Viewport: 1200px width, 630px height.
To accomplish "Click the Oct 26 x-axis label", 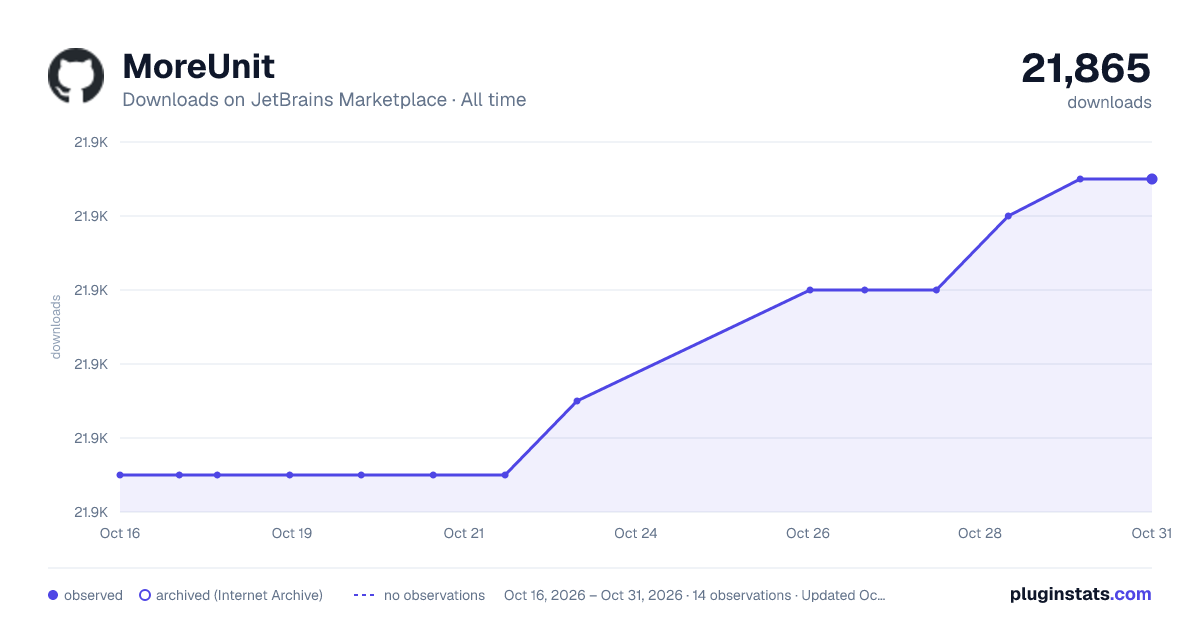I will pyautogui.click(x=808, y=533).
